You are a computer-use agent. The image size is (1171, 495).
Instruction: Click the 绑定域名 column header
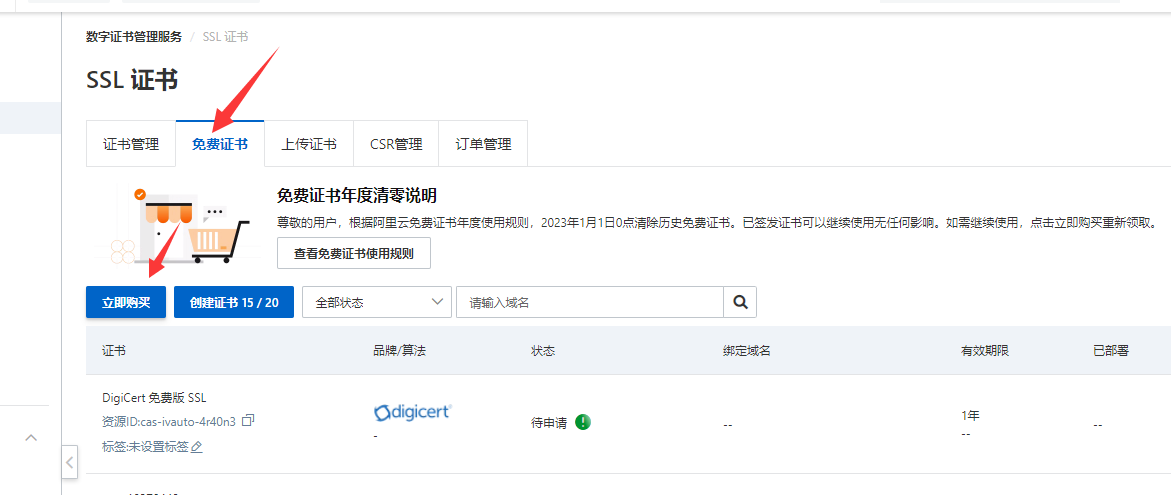(x=746, y=350)
